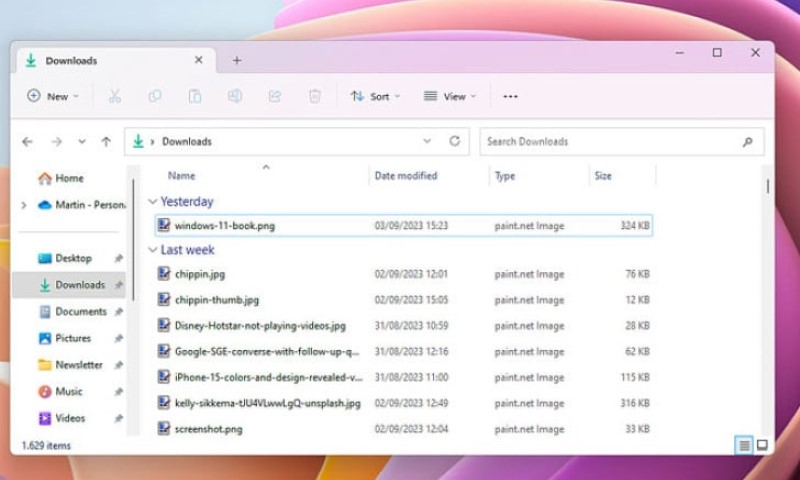Image resolution: width=800 pixels, height=480 pixels.
Task: Go back with the left arrow
Action: pos(28,142)
